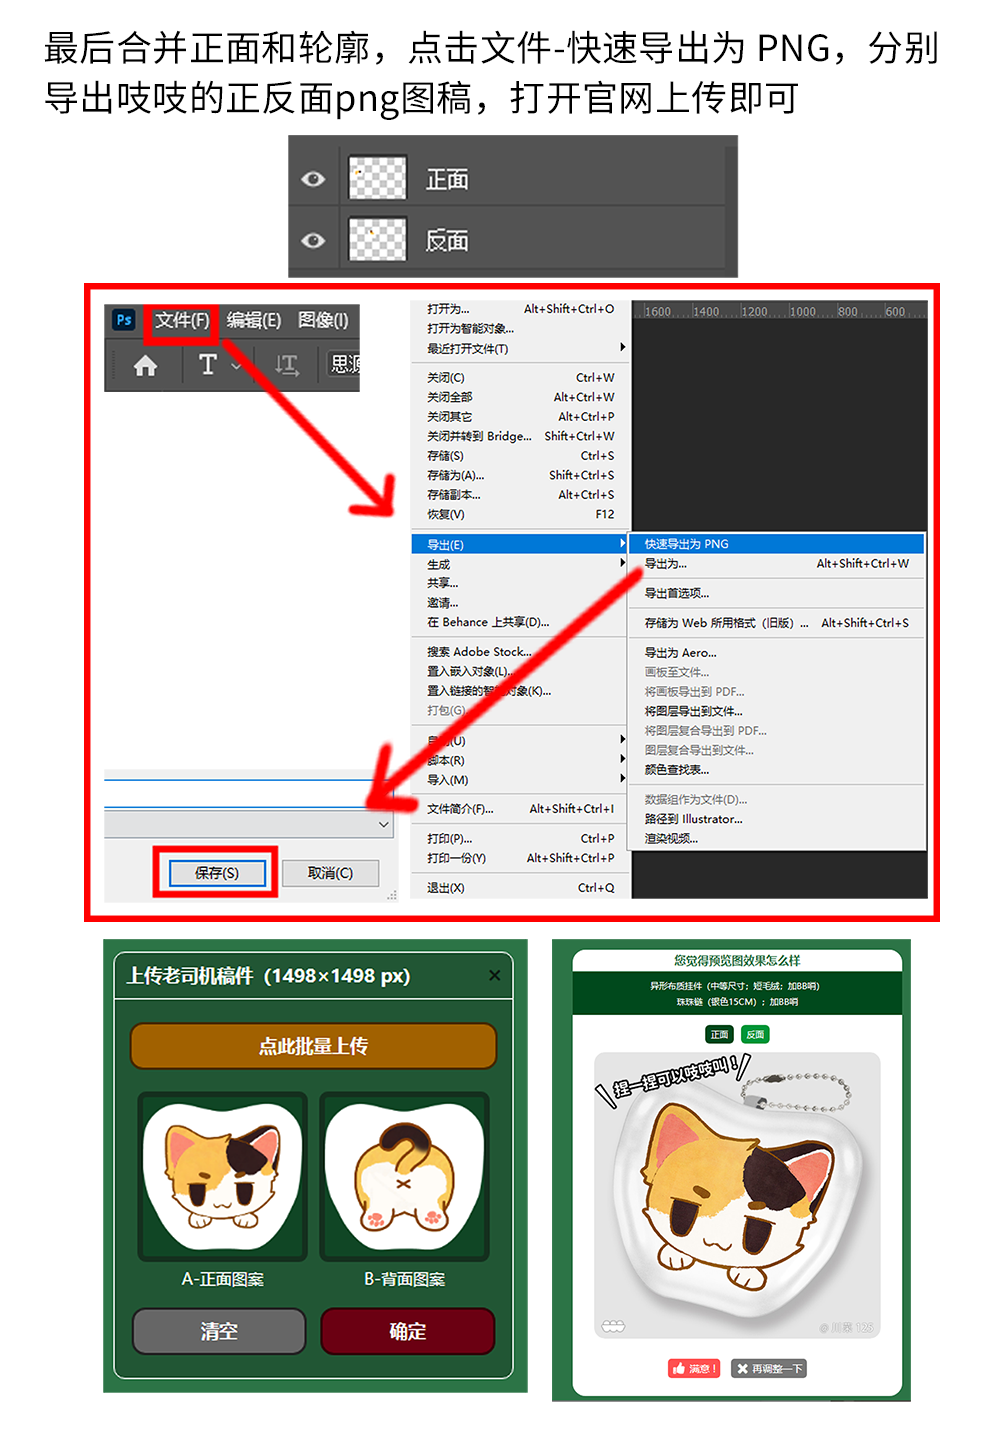Open the dropdown above 保存 button
1000x1448 pixels.
click(383, 823)
